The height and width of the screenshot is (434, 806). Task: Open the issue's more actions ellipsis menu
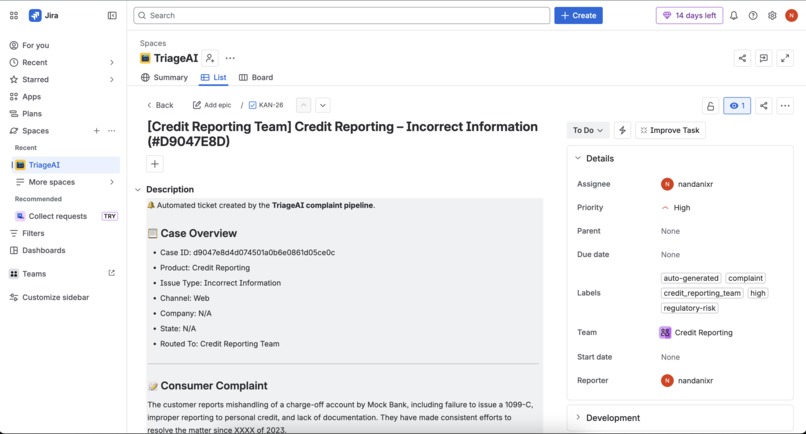point(785,106)
